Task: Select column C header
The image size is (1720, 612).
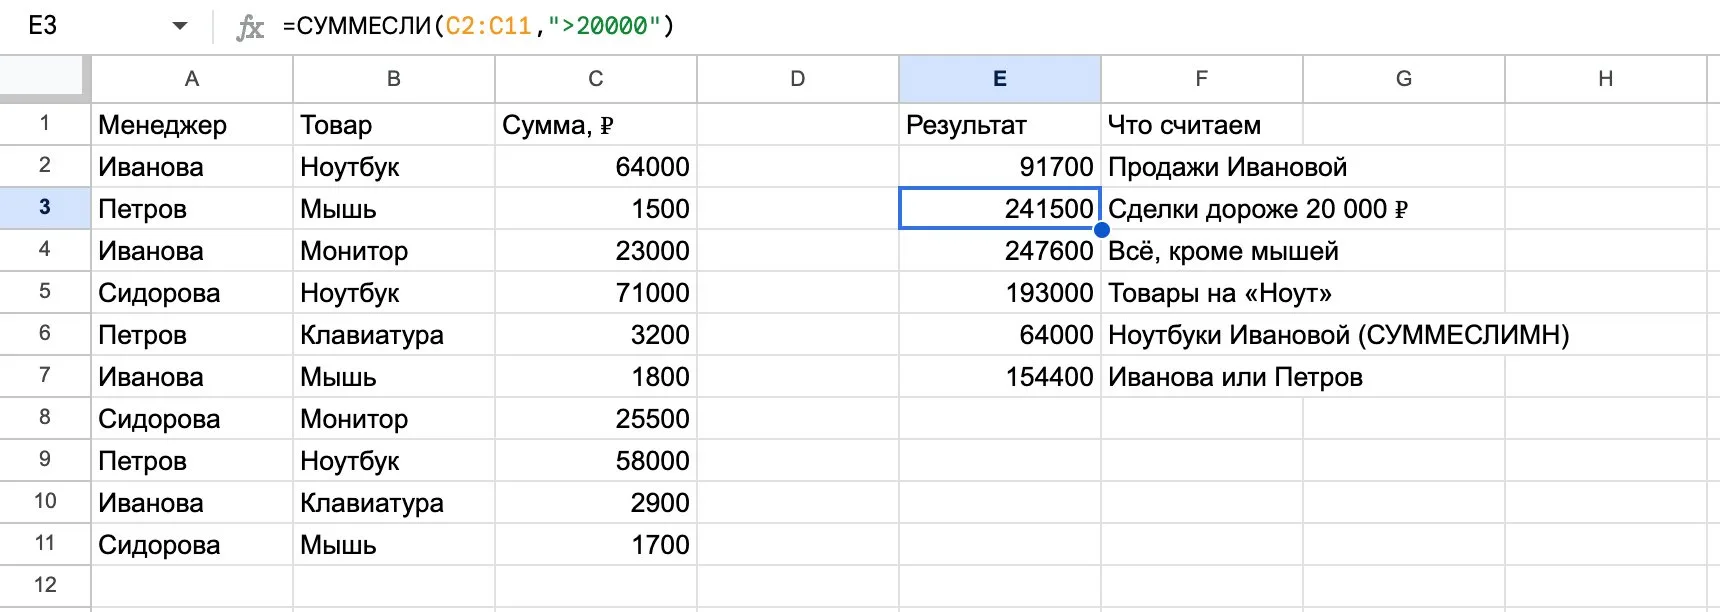Action: click(596, 79)
